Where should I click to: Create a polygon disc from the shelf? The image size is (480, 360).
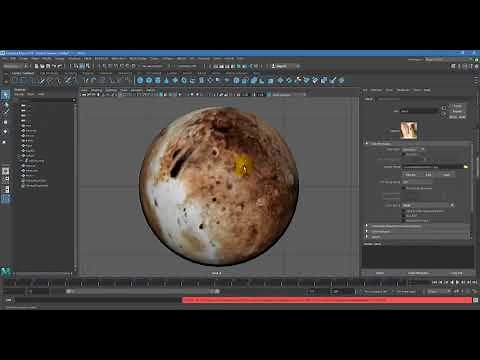(192, 80)
